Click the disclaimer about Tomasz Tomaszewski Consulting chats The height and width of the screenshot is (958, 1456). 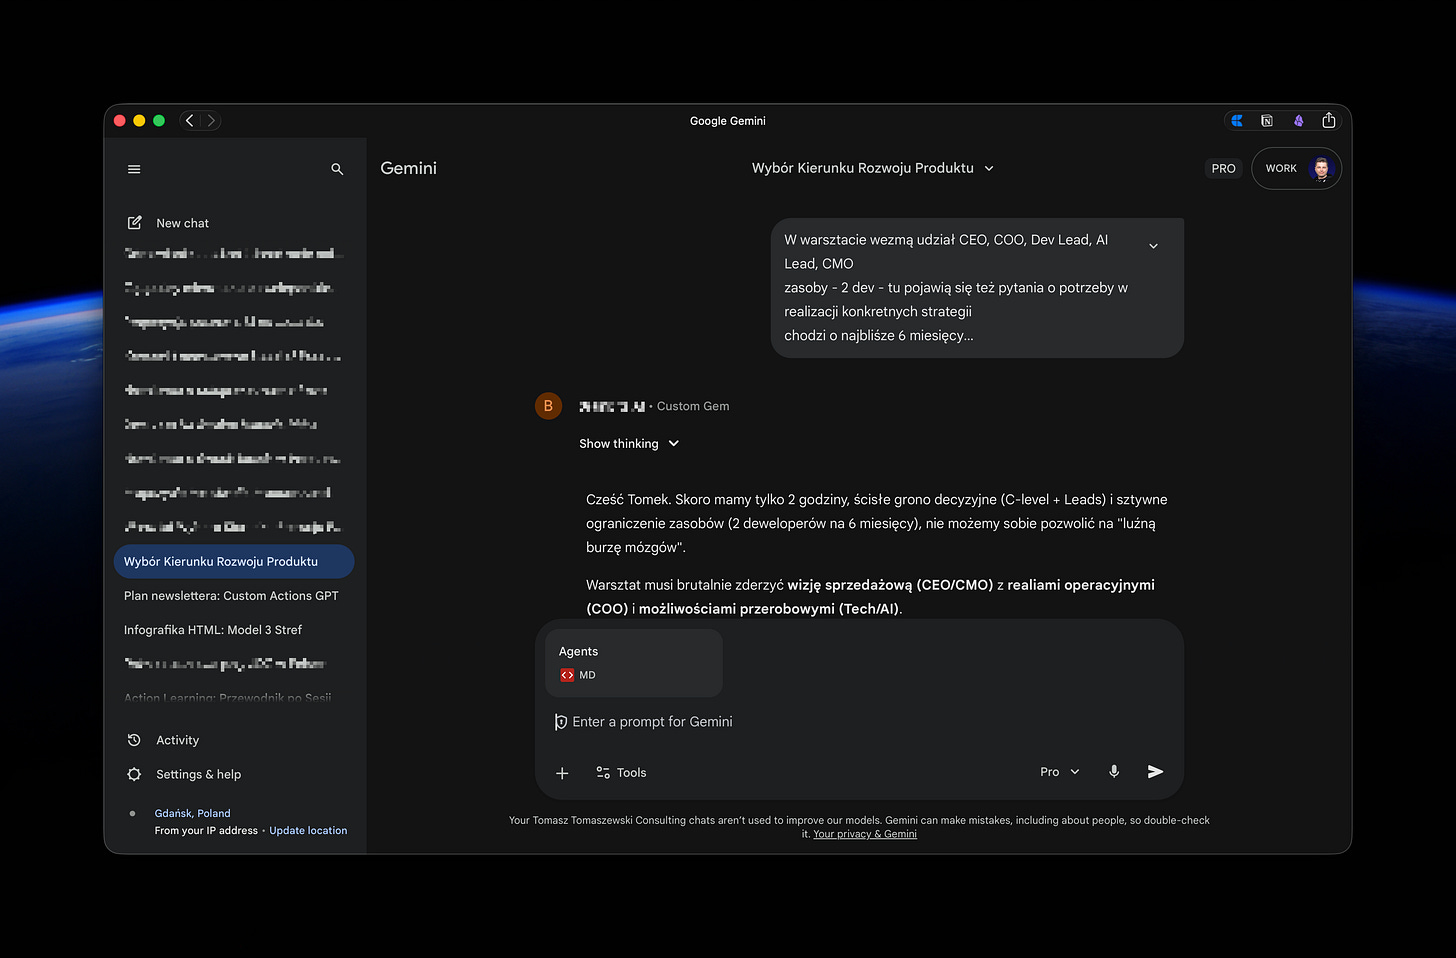coord(859,826)
